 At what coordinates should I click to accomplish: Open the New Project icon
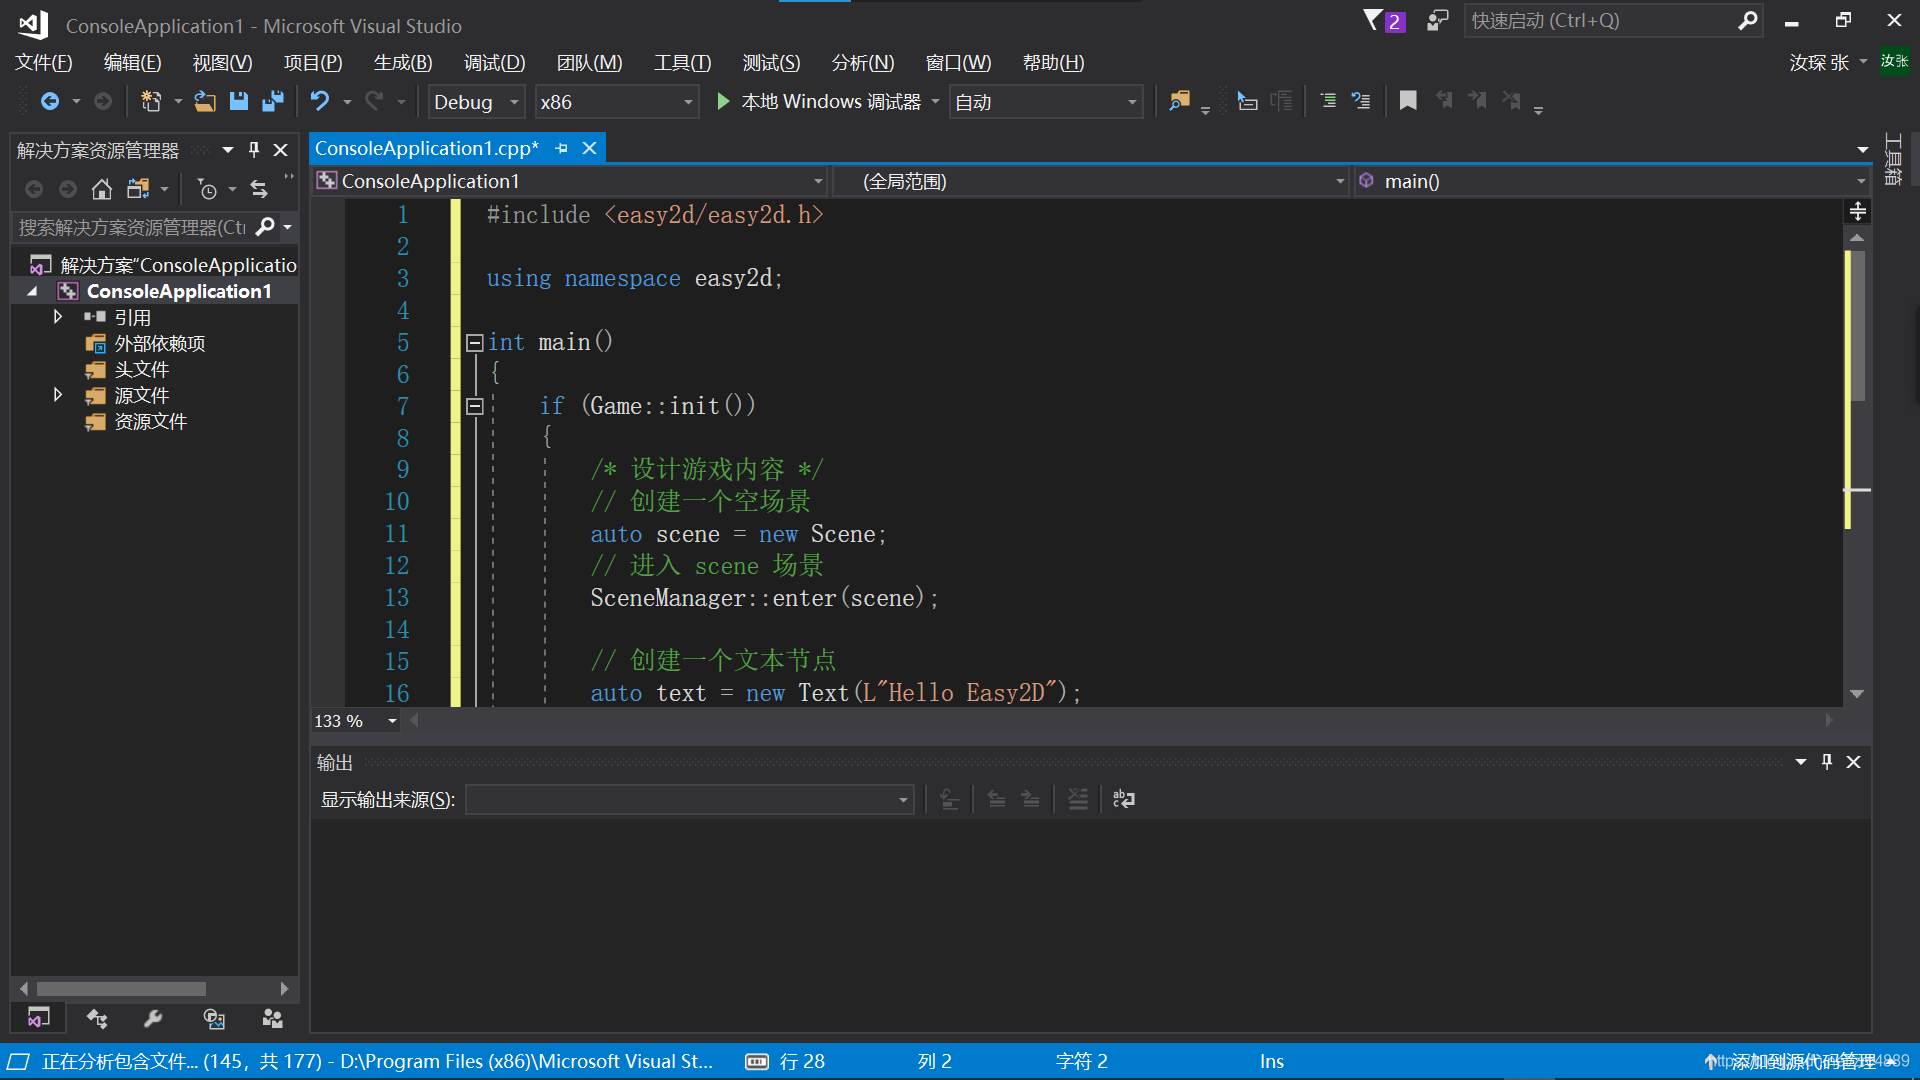151,100
